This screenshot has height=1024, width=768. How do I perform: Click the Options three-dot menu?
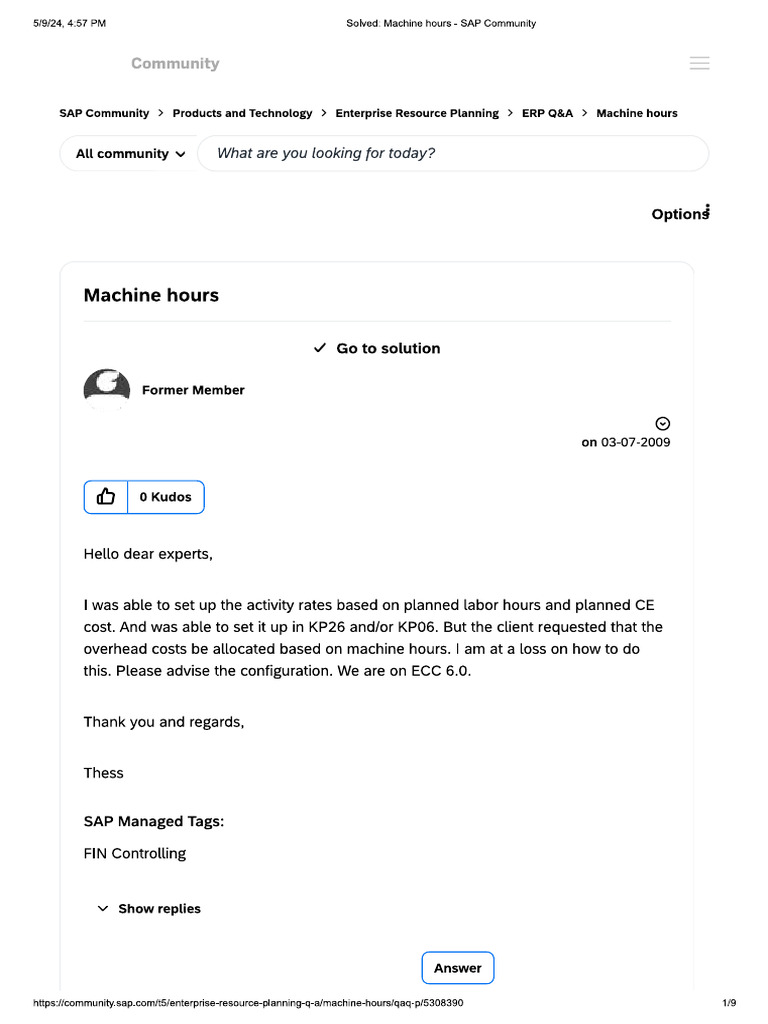707,210
